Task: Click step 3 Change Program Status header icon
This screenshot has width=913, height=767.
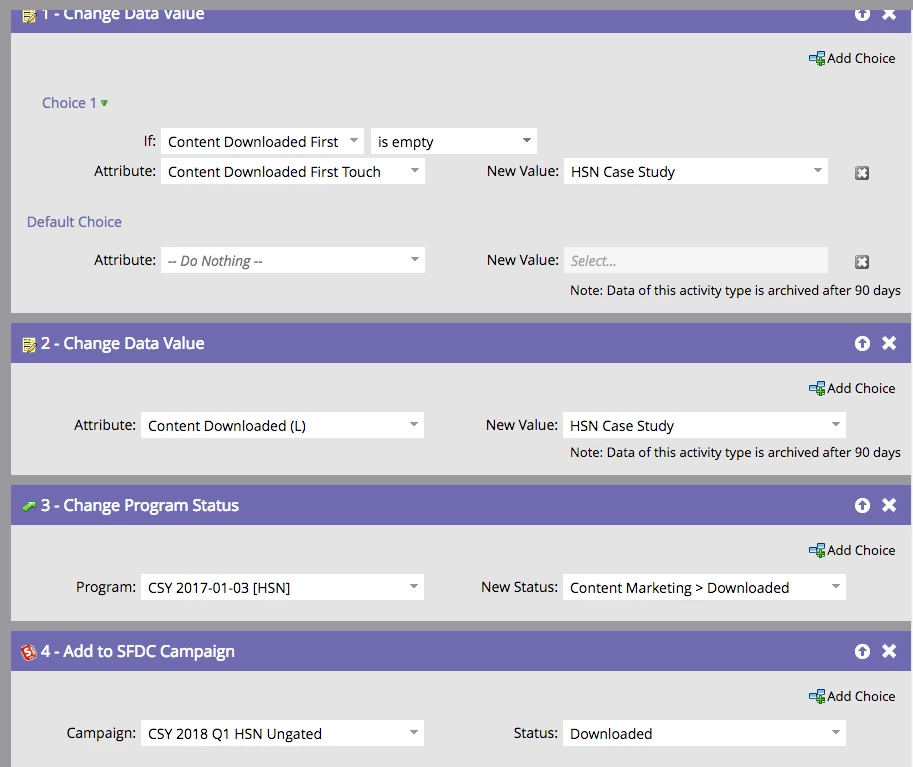Action: [x=29, y=506]
